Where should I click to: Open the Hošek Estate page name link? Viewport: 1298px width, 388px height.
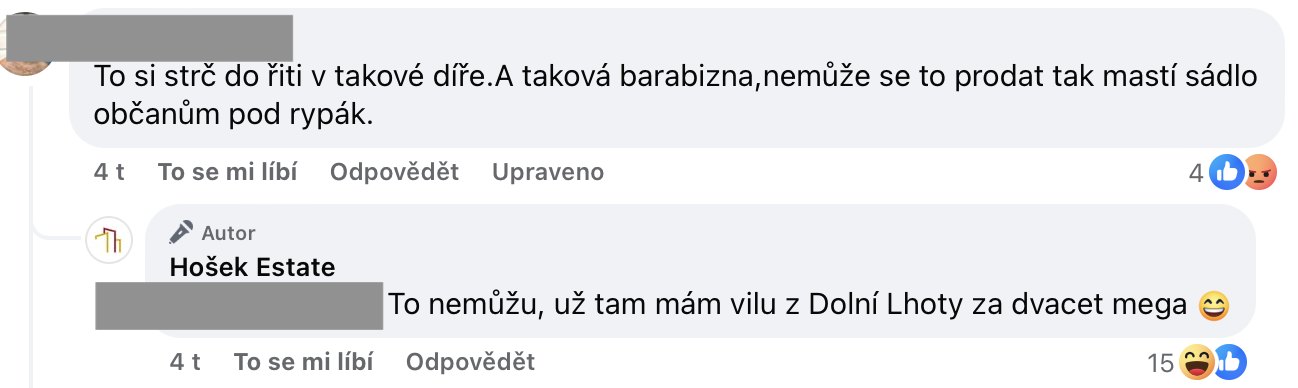tap(252, 267)
